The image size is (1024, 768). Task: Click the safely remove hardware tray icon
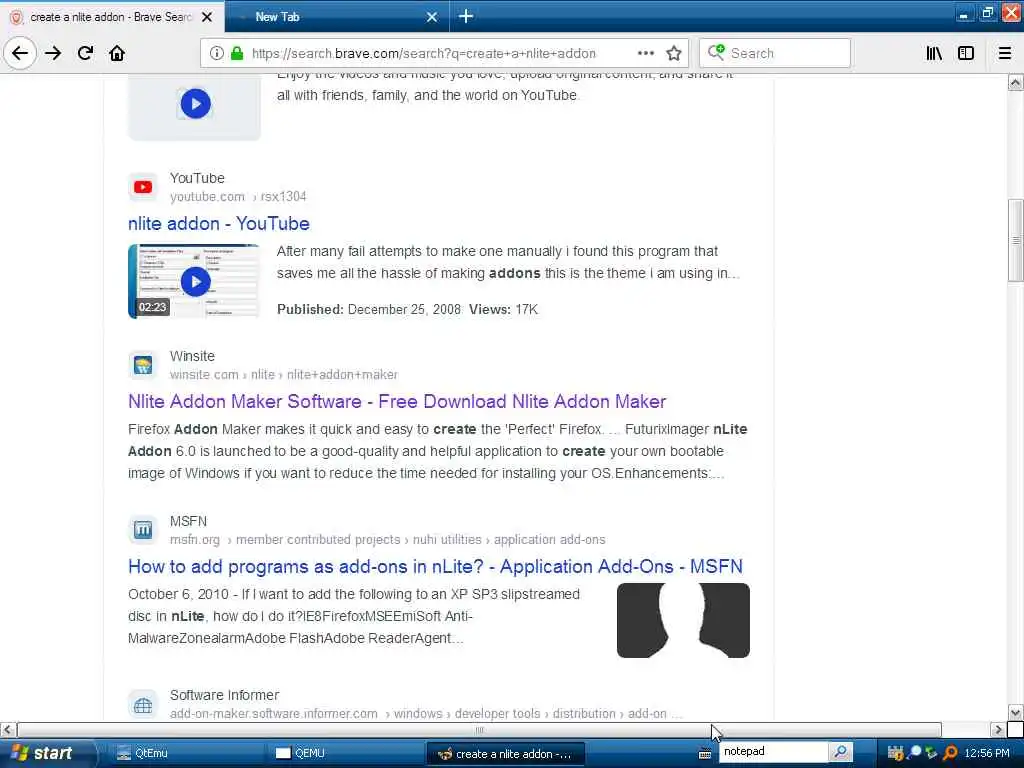[x=931, y=753]
